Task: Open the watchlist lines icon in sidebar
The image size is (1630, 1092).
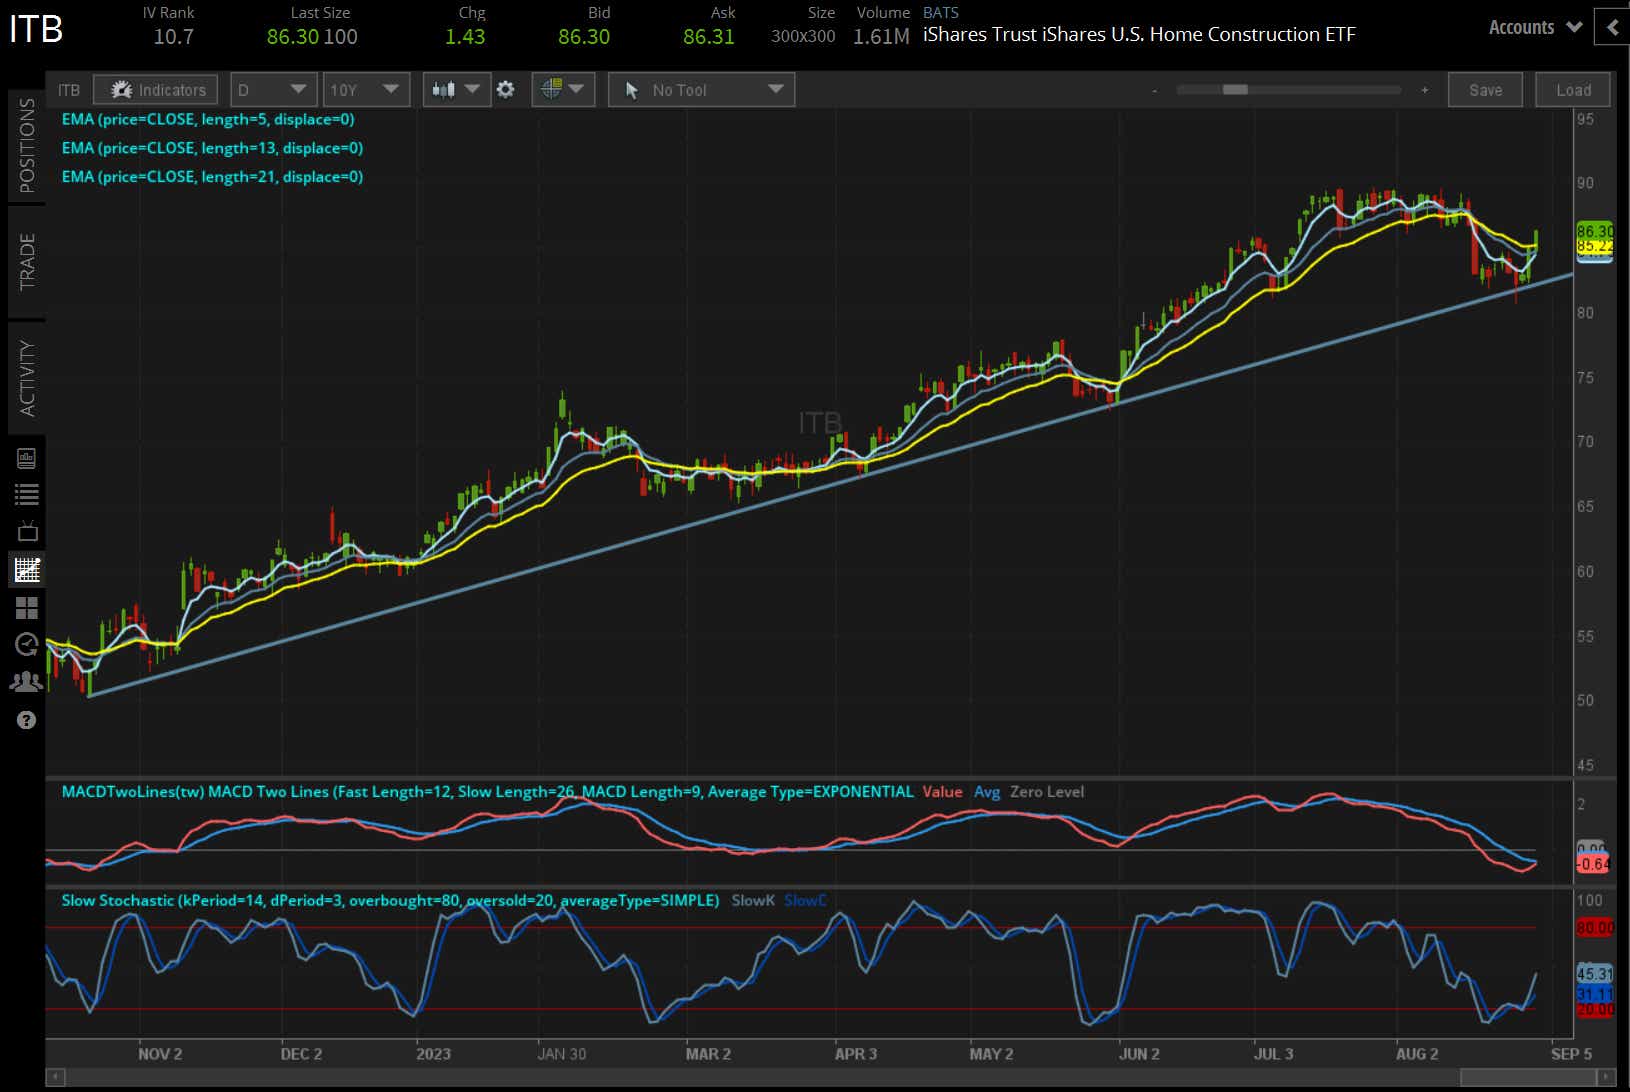Action: [x=27, y=494]
